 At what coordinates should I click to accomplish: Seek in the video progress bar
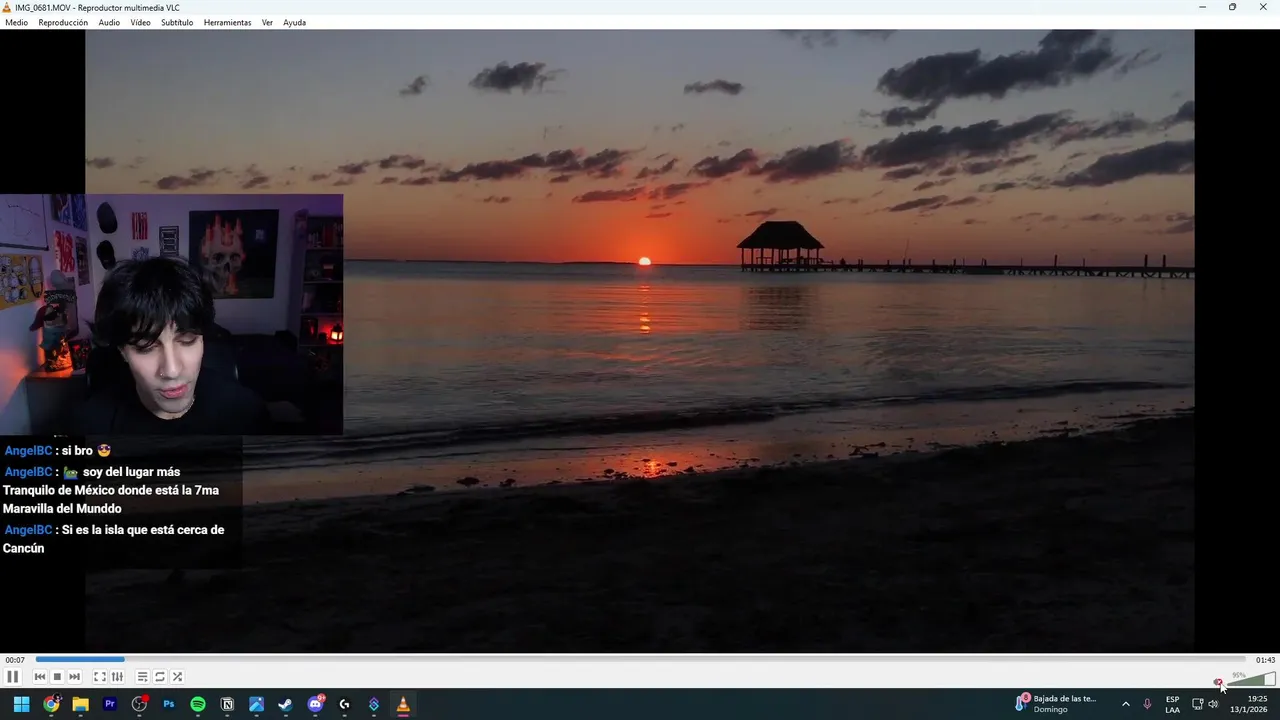640,659
